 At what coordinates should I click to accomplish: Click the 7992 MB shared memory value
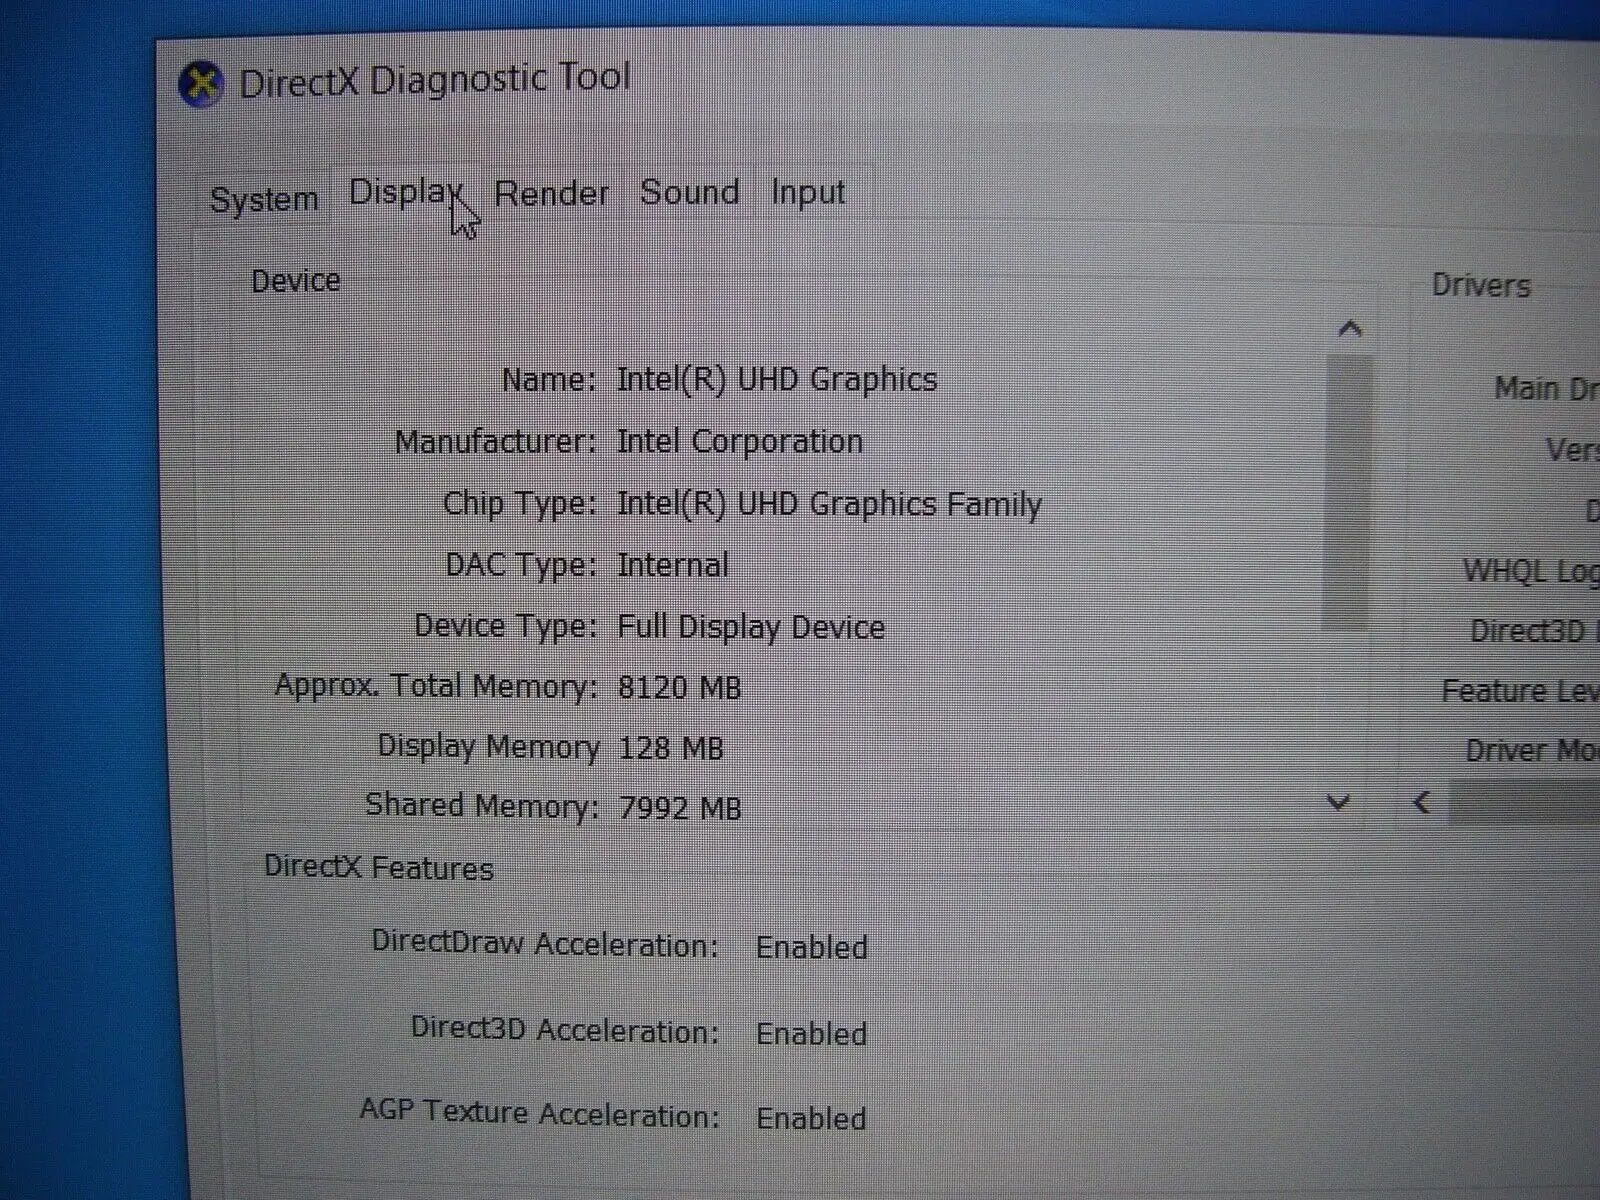coord(680,808)
